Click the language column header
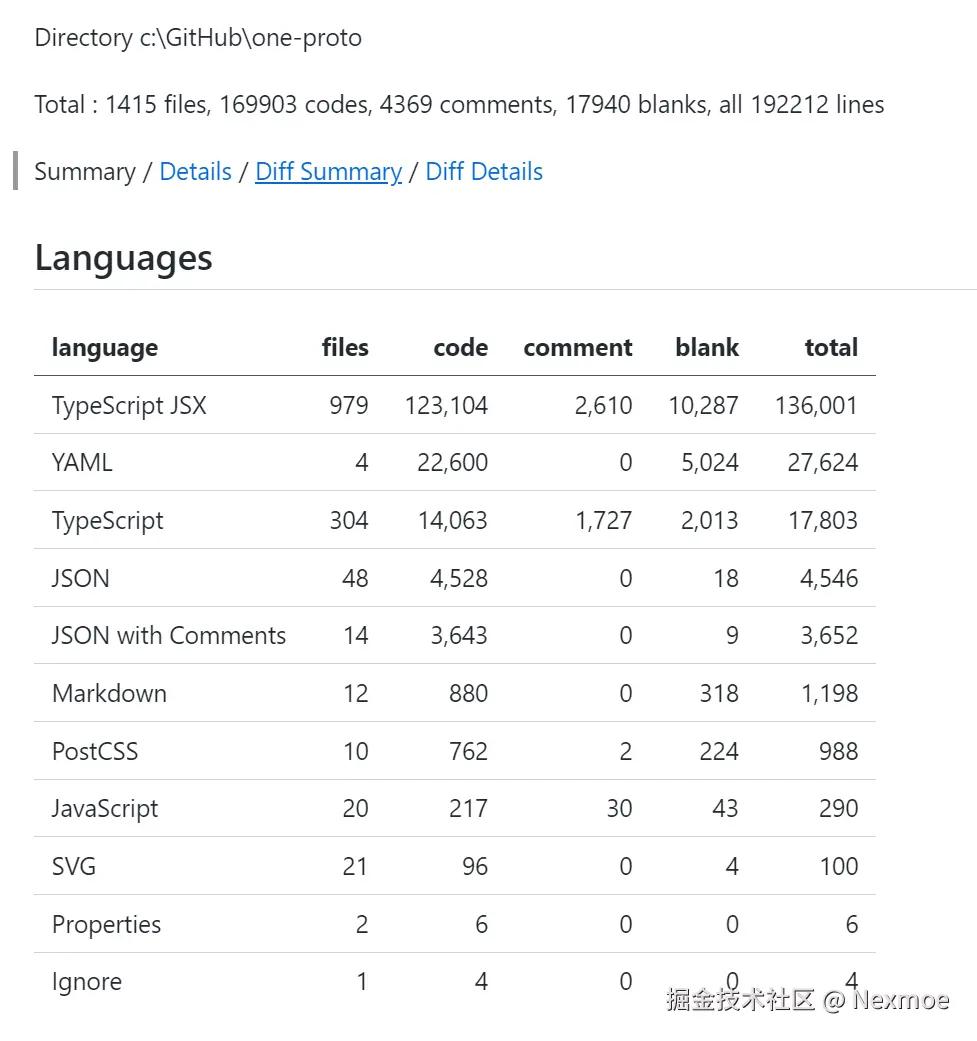 [x=105, y=348]
